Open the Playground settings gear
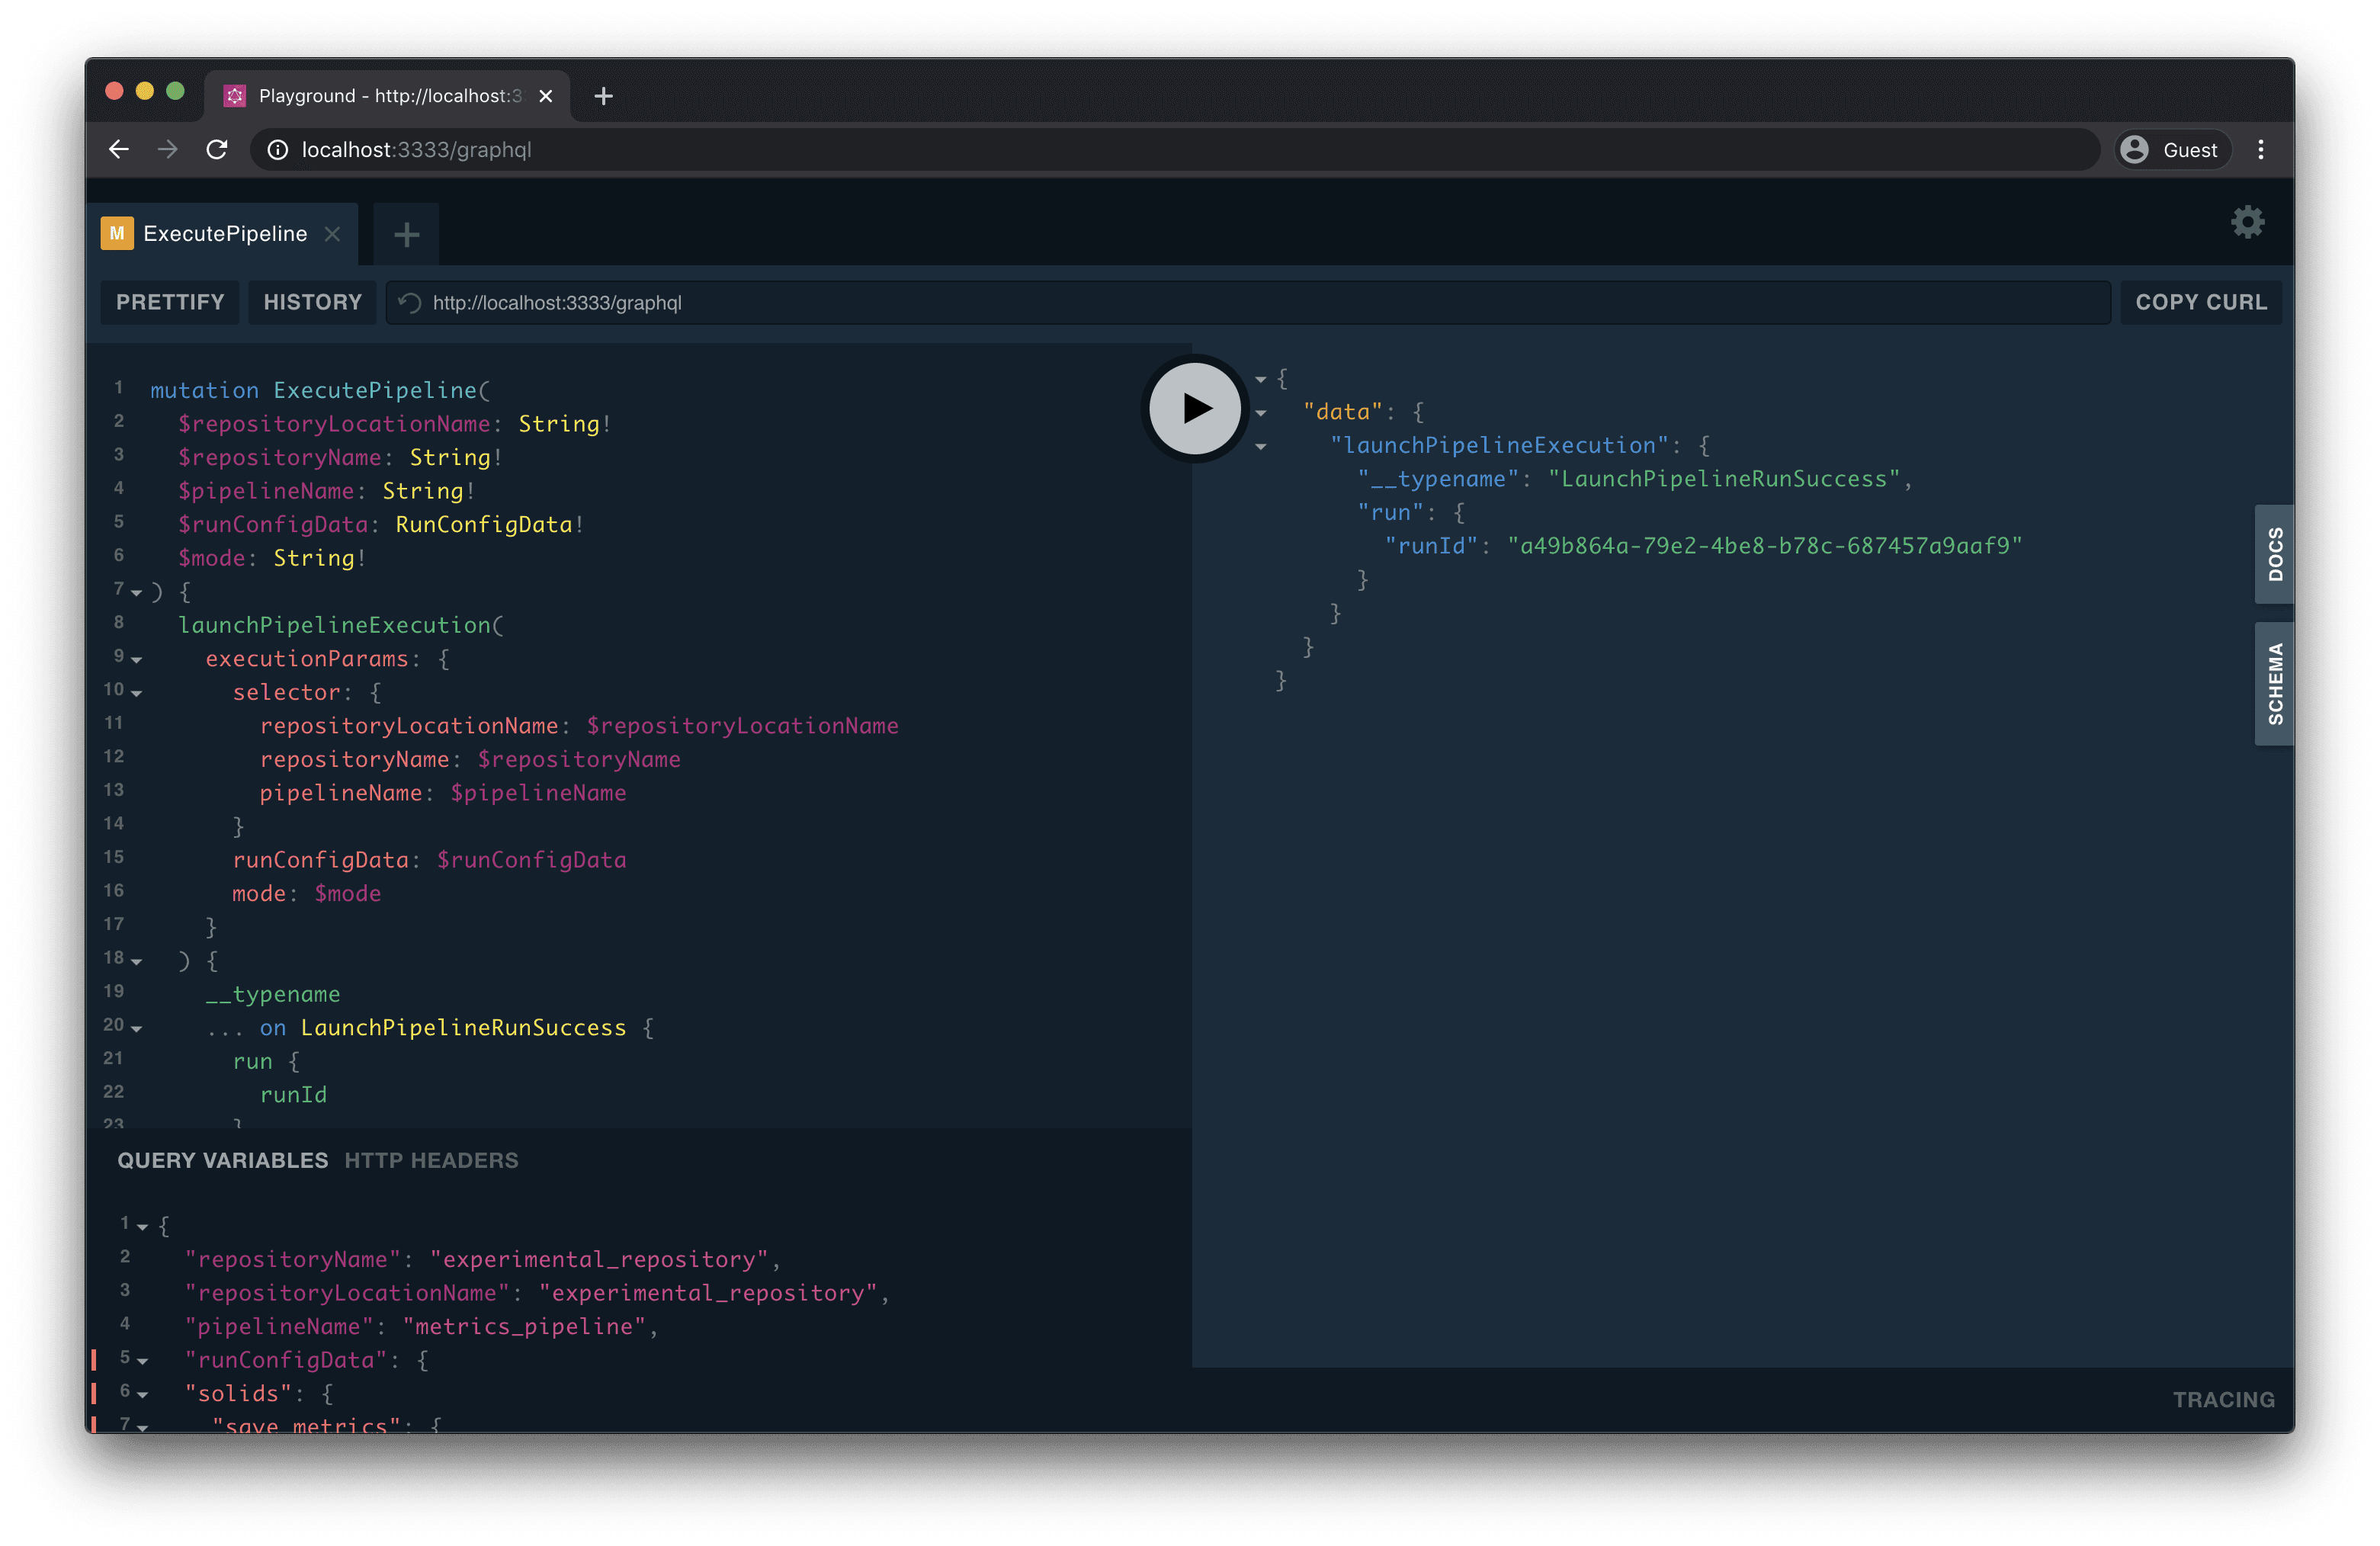This screenshot has width=2380, height=1546. pyautogui.click(x=2247, y=223)
